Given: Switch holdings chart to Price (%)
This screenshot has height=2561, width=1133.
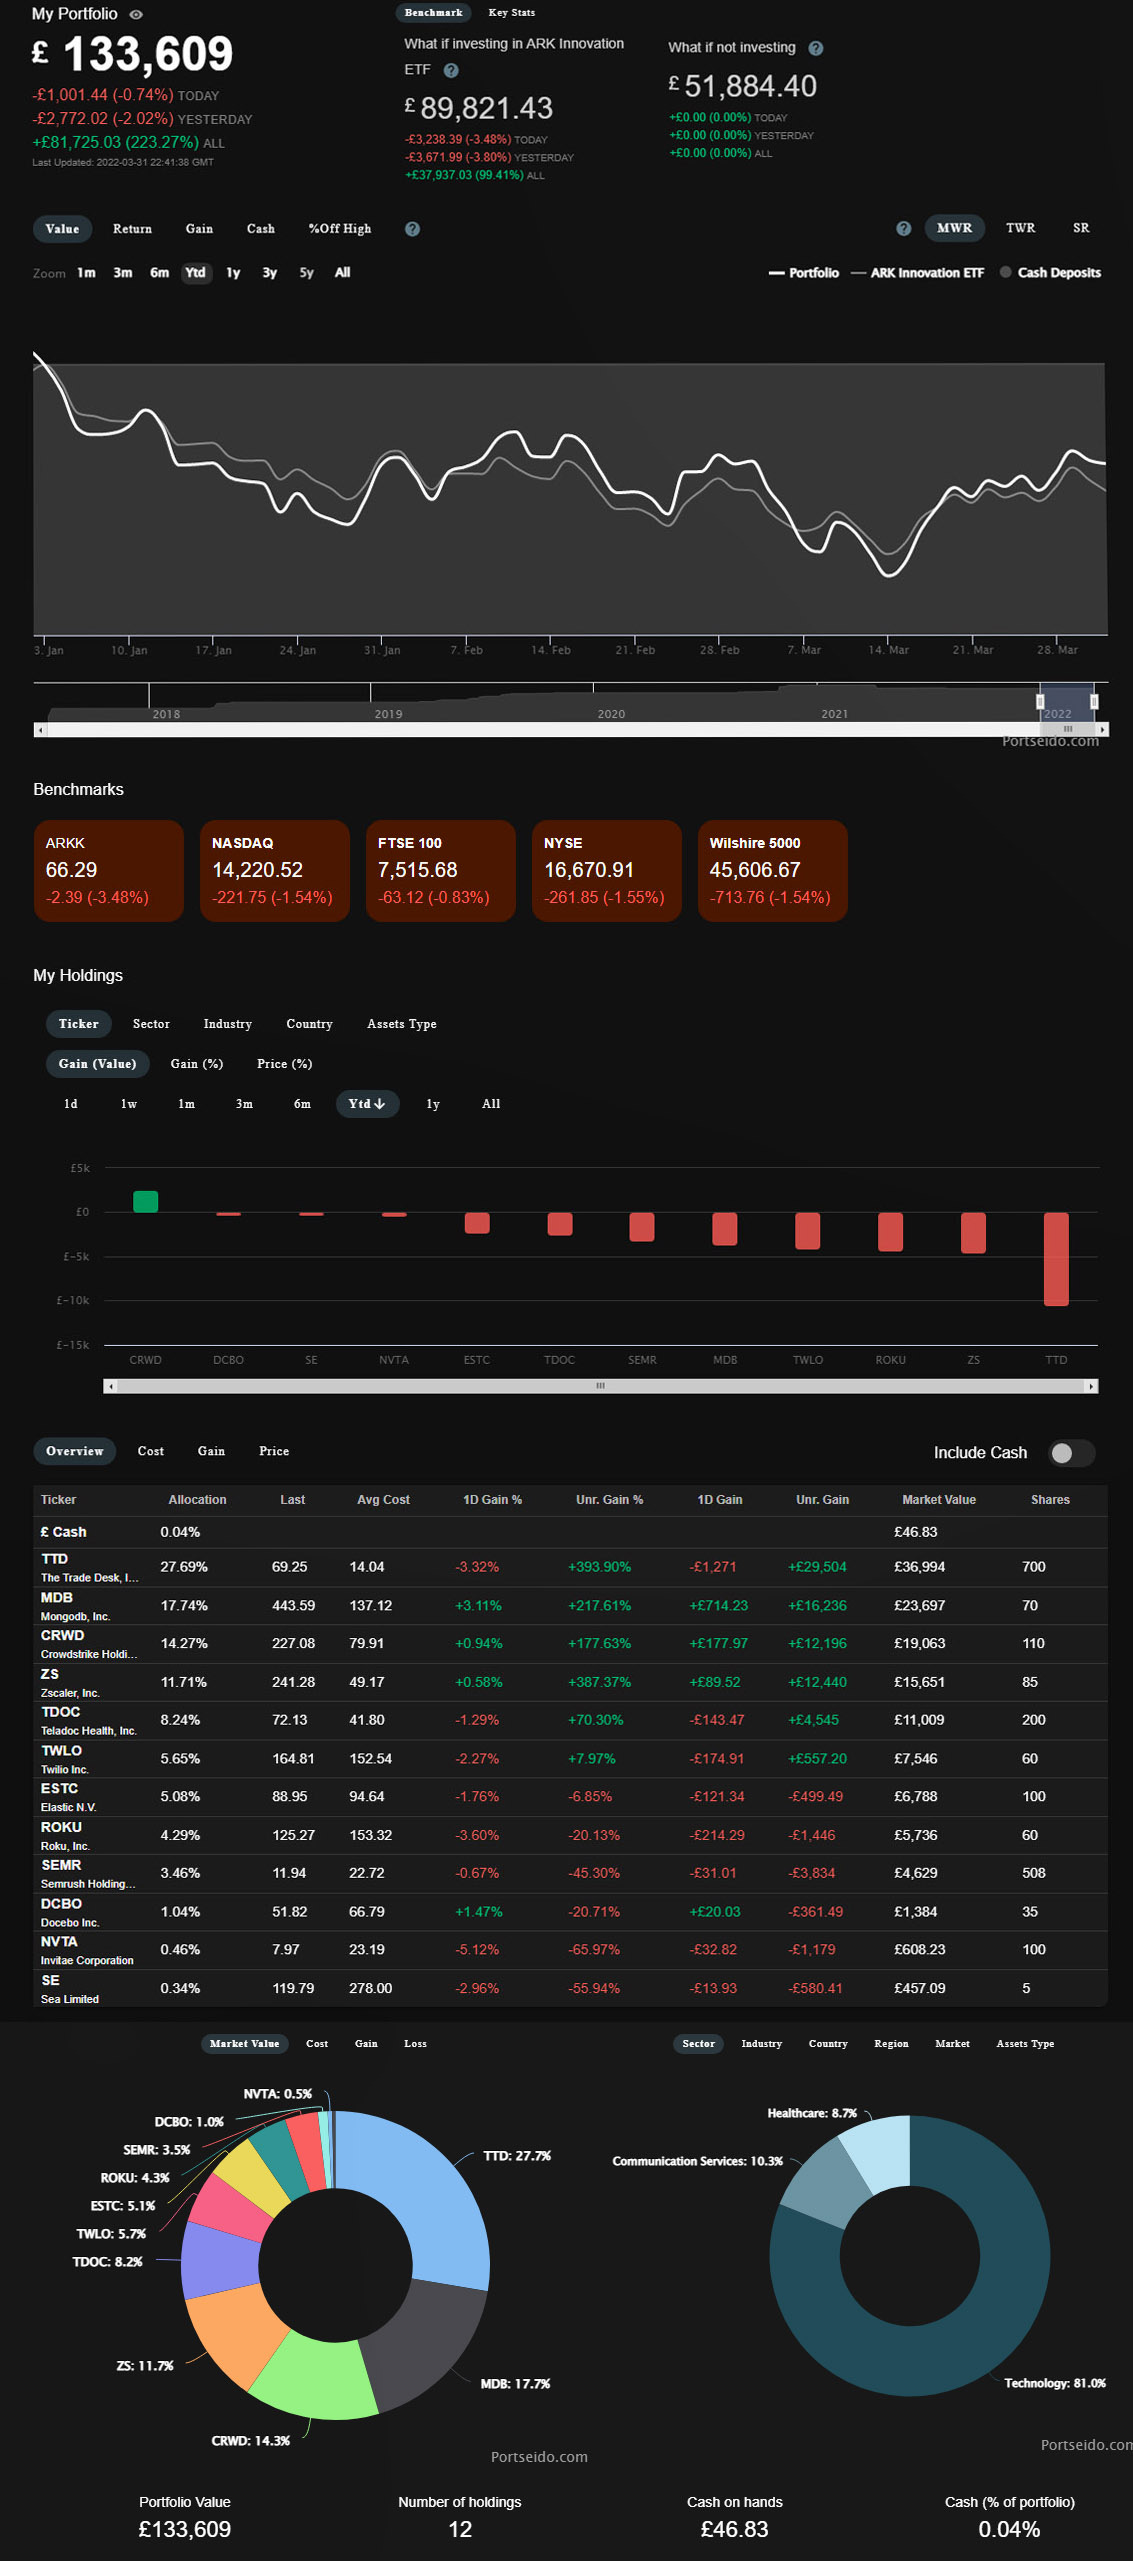Looking at the screenshot, I should [x=285, y=1064].
